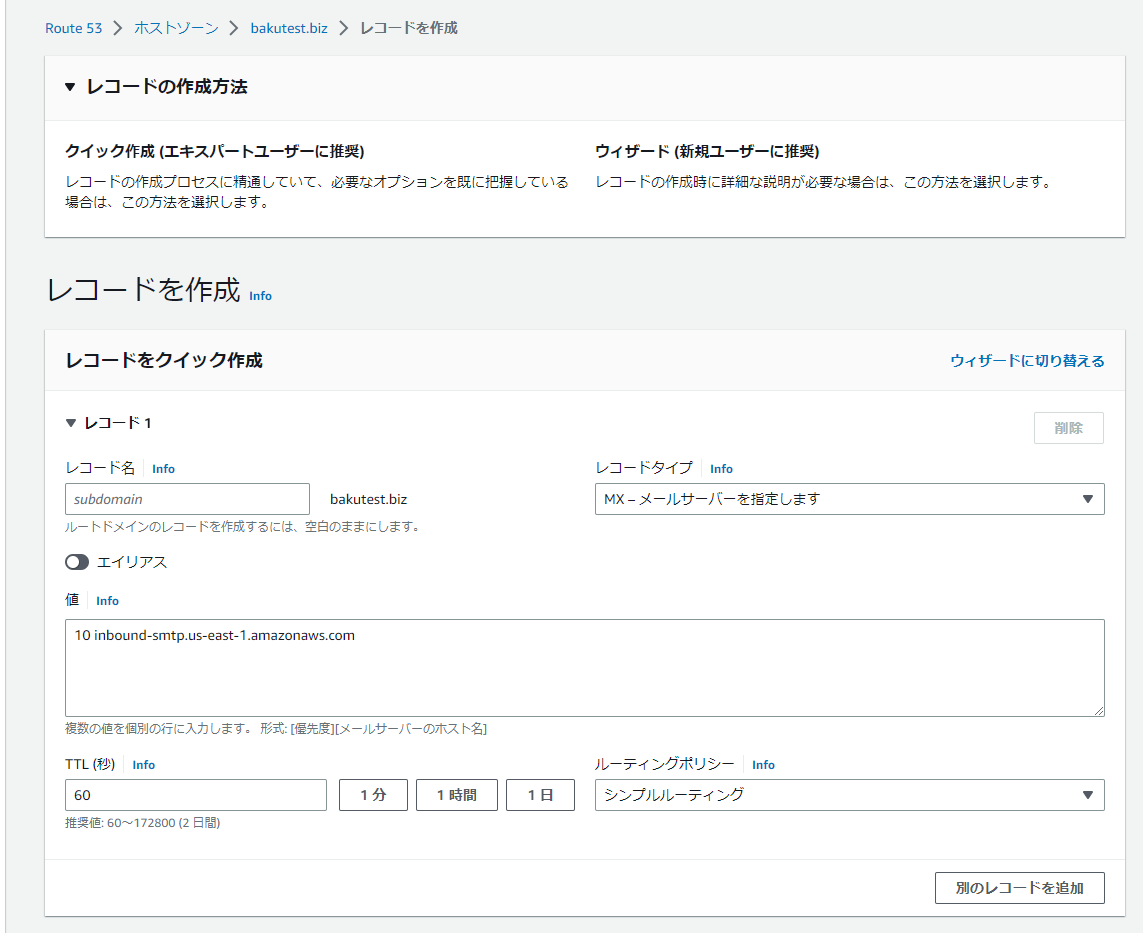Screen dimensions: 1143x933
Task: Go to ホストゾーン breadcrumb
Action: pos(176,28)
